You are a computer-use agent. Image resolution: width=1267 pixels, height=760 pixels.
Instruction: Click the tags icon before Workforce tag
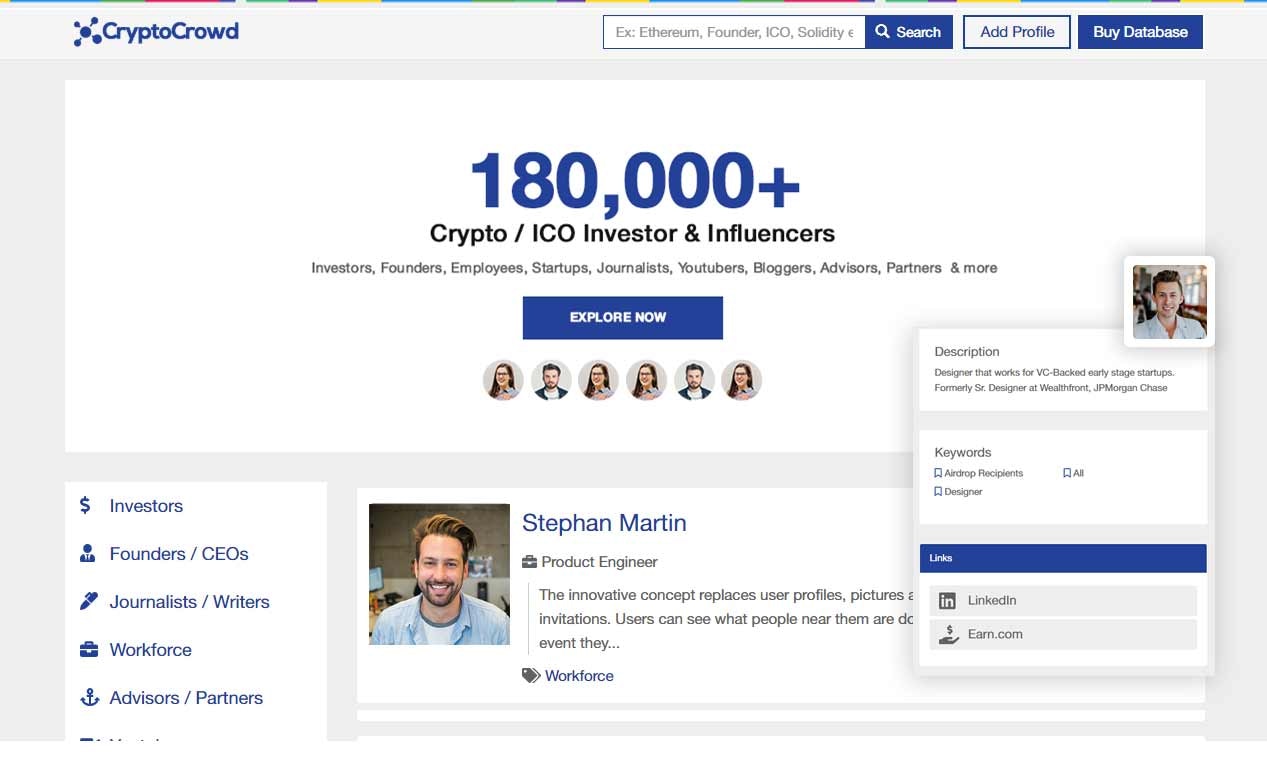point(531,676)
